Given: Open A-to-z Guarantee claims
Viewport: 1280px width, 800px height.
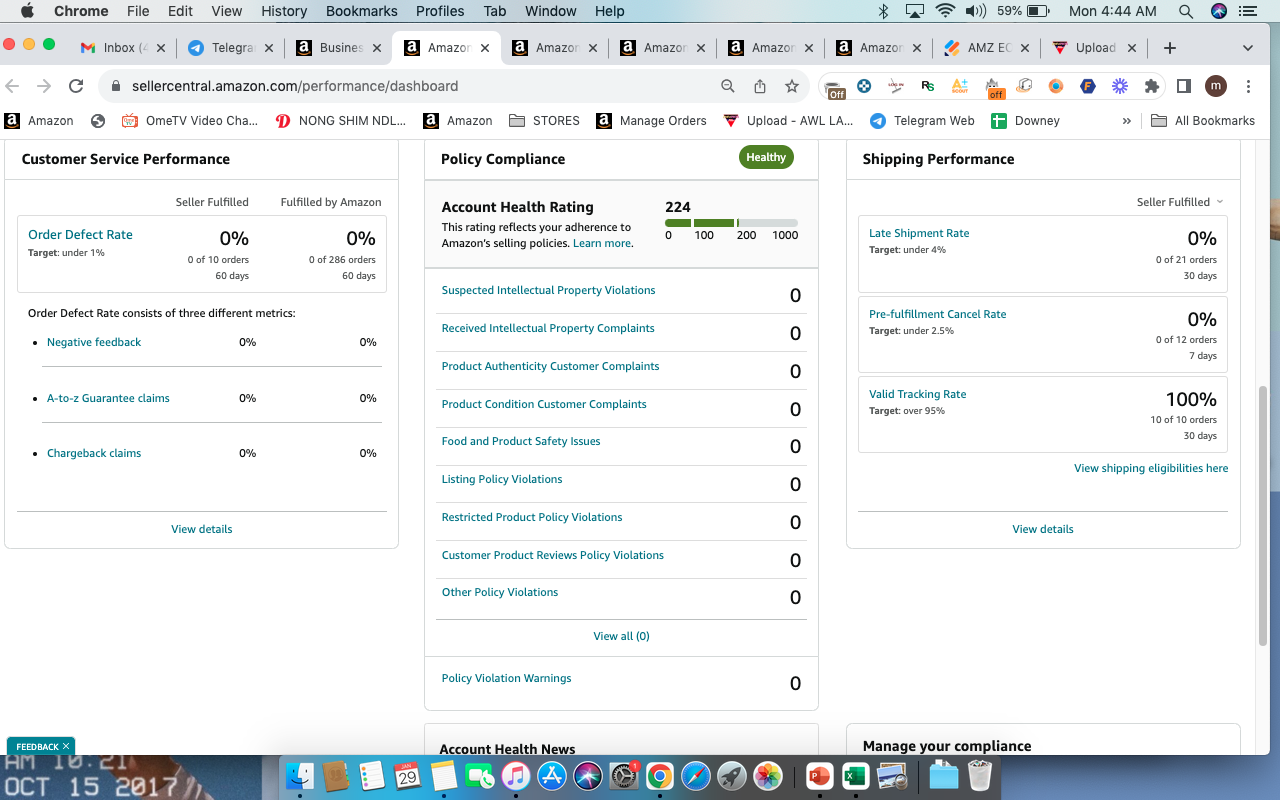Looking at the screenshot, I should point(108,398).
